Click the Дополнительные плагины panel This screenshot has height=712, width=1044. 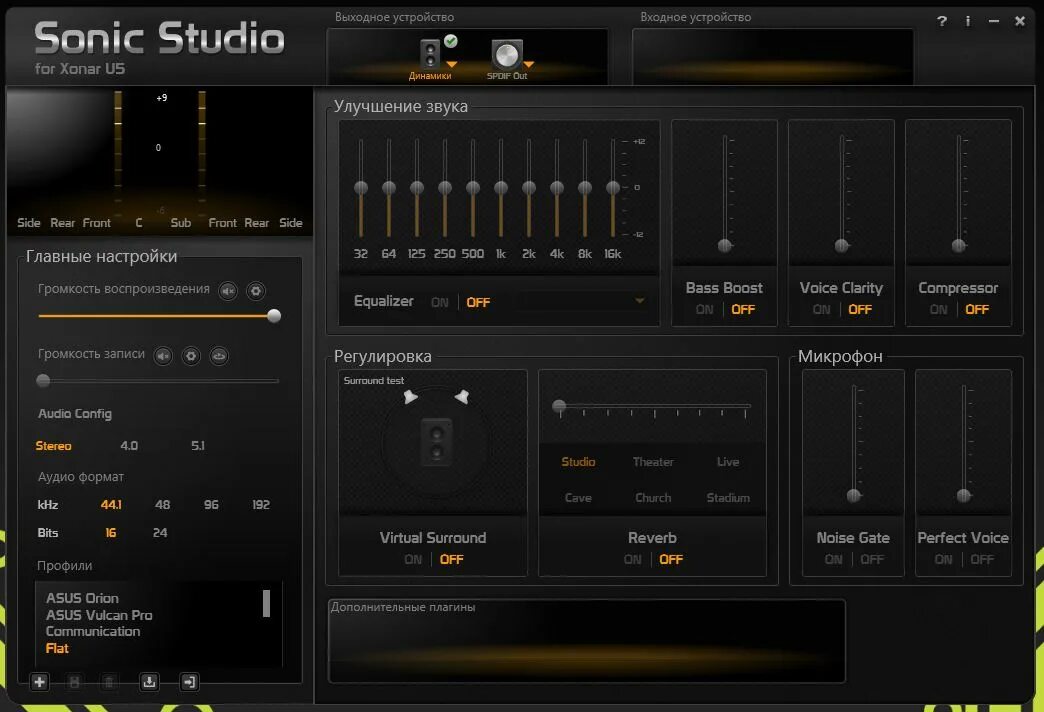(587, 641)
